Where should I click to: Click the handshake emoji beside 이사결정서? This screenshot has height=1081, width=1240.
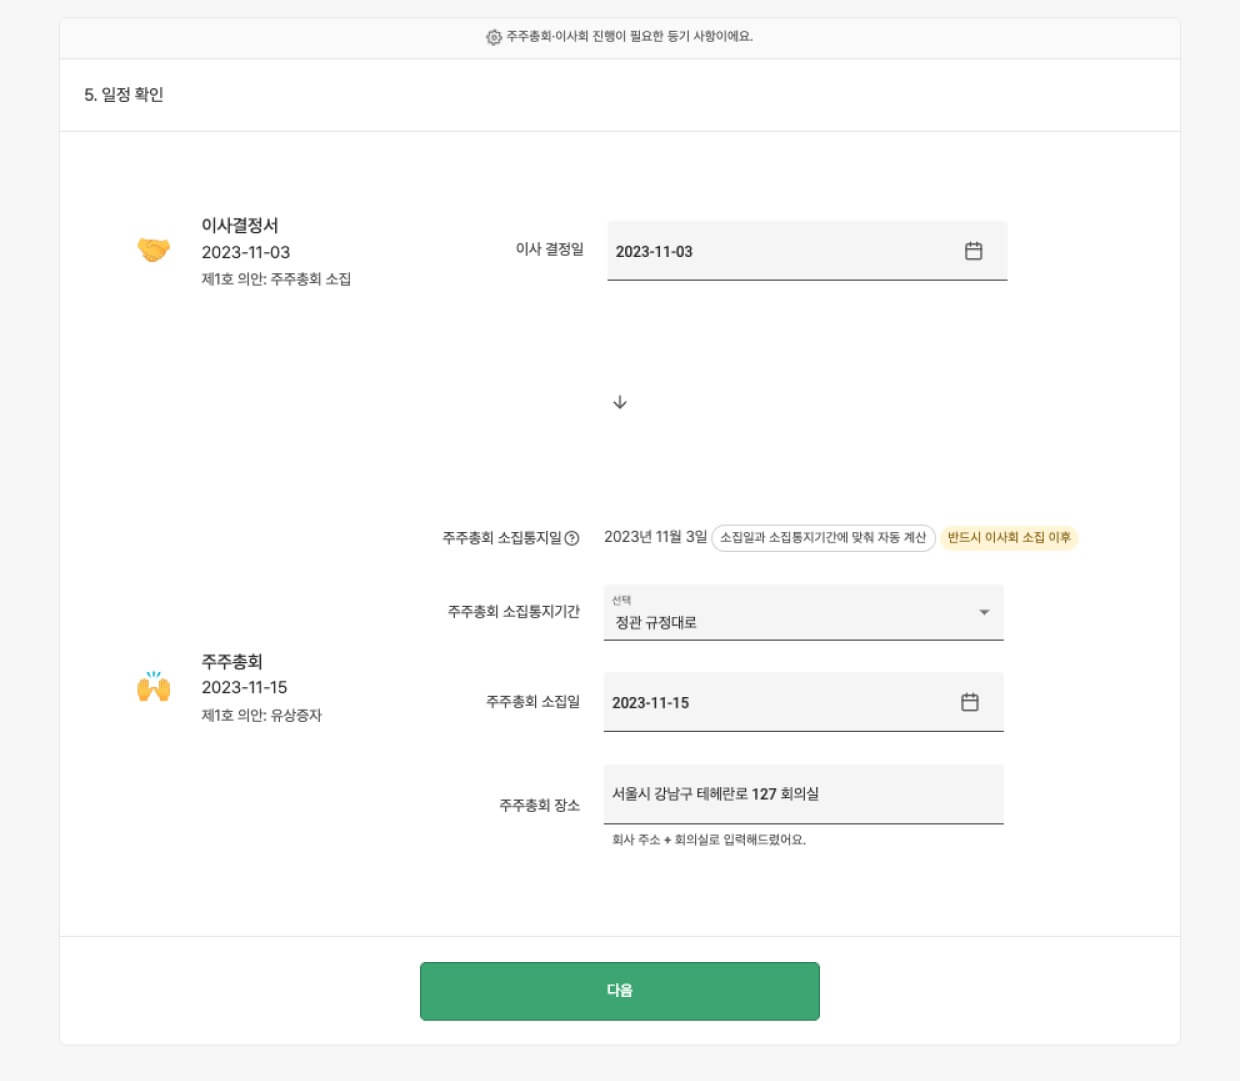[152, 251]
